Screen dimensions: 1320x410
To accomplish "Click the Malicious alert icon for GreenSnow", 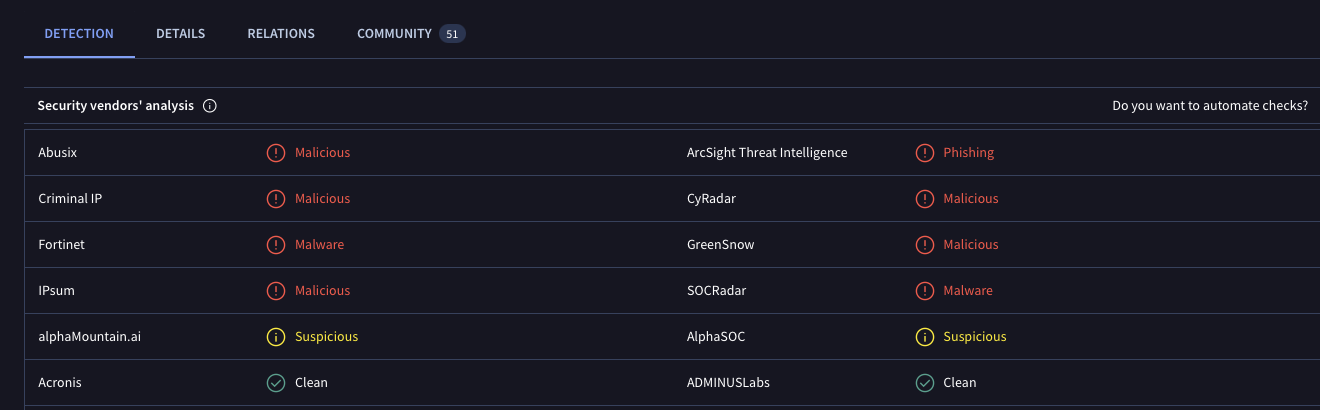I will tap(925, 245).
